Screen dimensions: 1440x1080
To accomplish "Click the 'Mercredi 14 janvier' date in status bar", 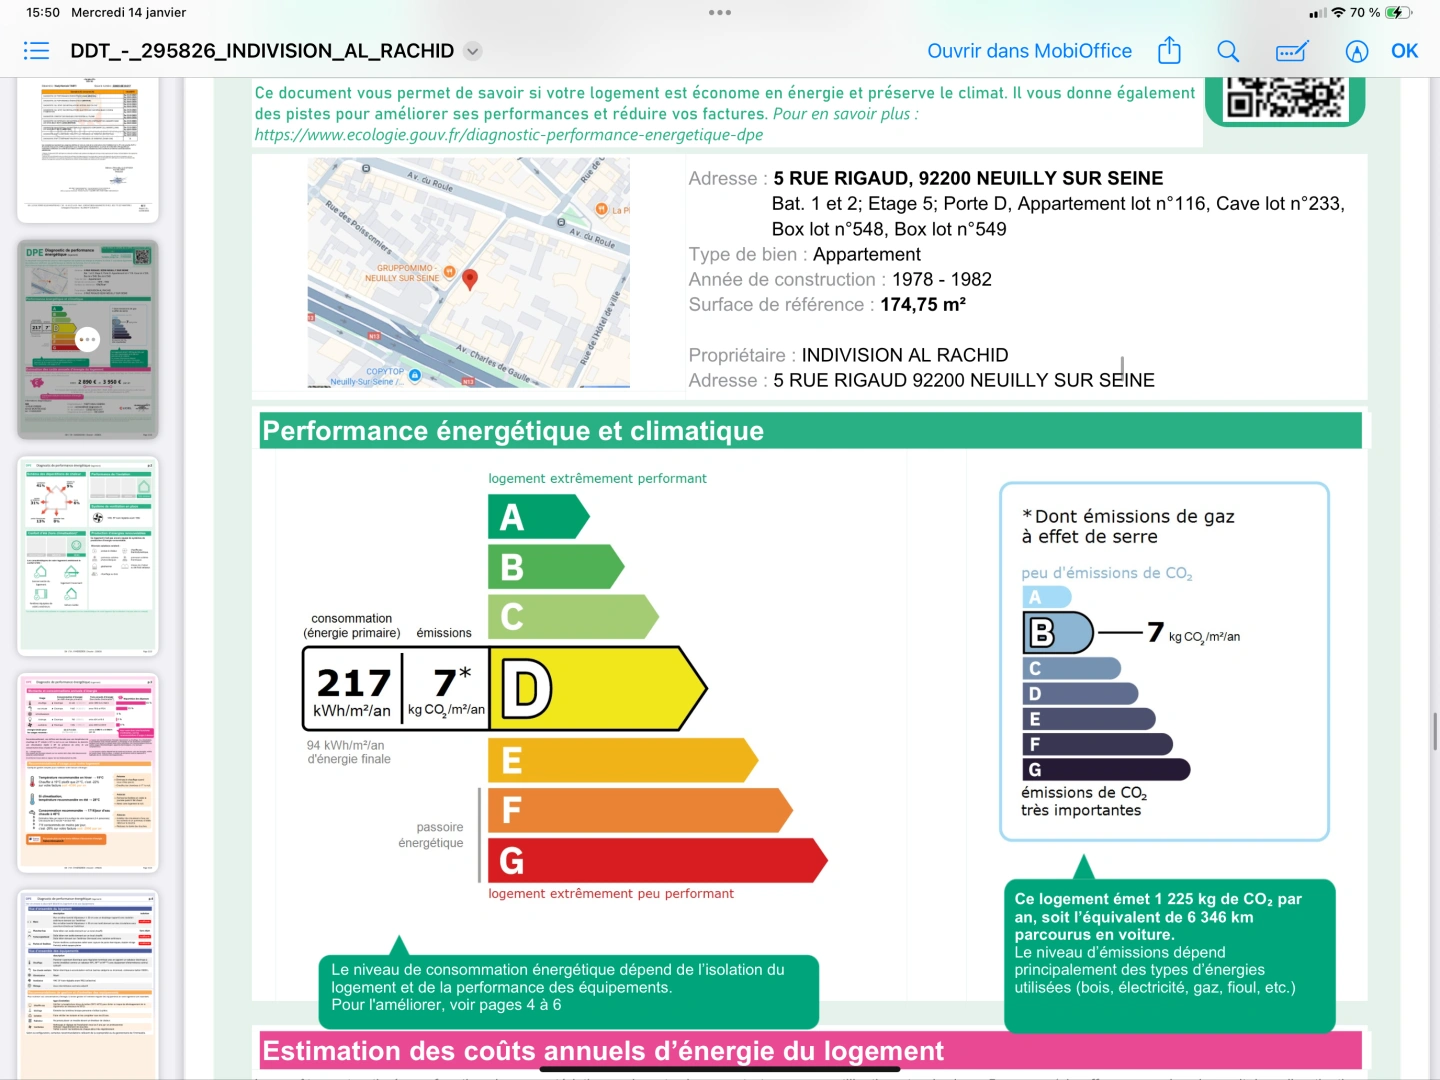I will (129, 13).
